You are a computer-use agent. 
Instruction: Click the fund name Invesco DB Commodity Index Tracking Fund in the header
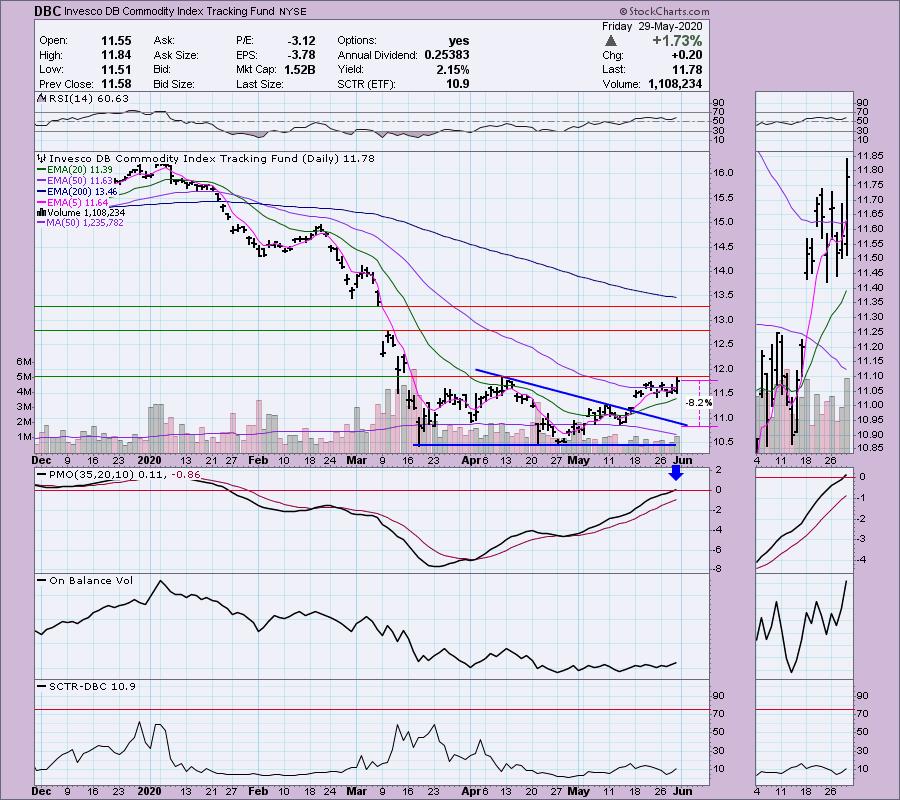170,11
